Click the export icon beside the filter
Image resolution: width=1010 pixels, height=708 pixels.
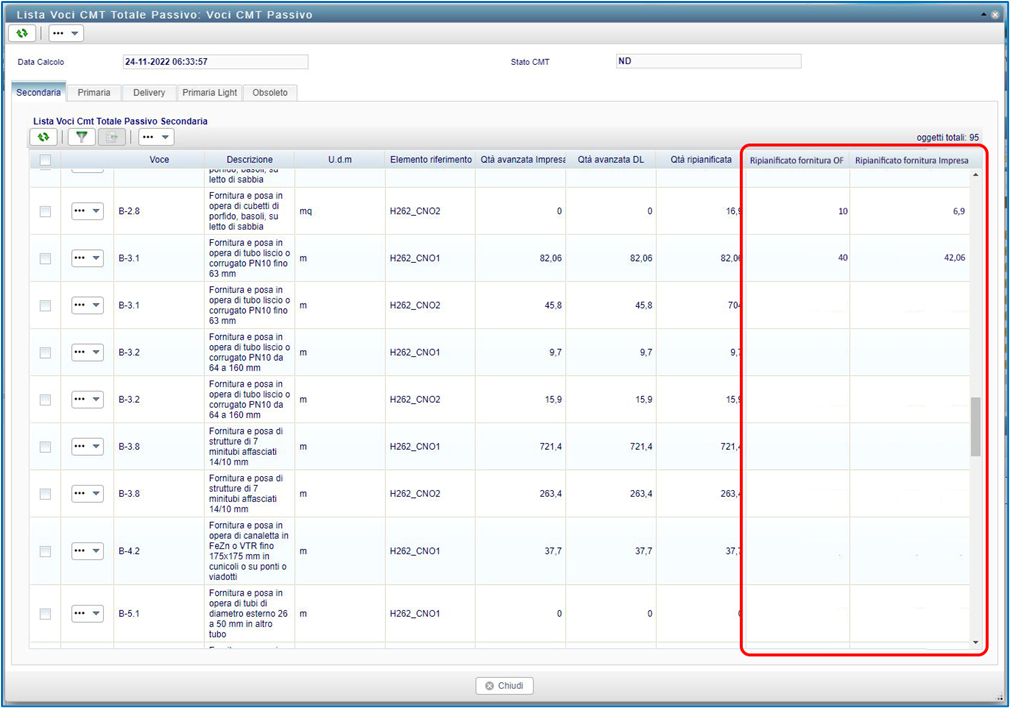(111, 137)
